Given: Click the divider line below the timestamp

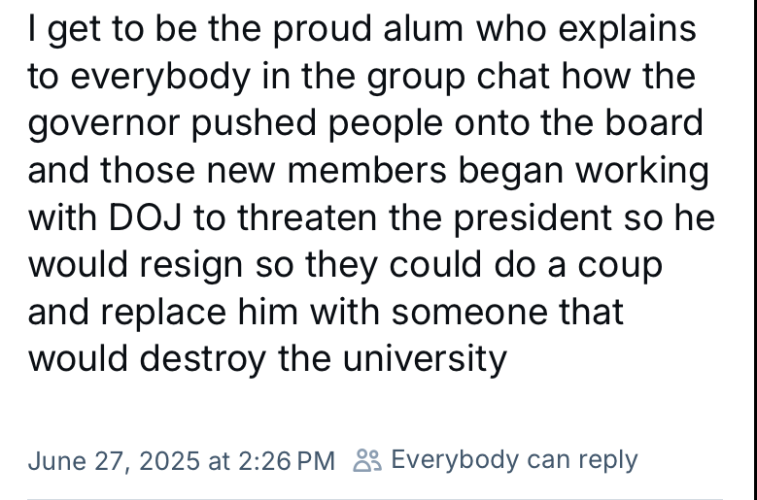Looking at the screenshot, I should click(x=375, y=499).
